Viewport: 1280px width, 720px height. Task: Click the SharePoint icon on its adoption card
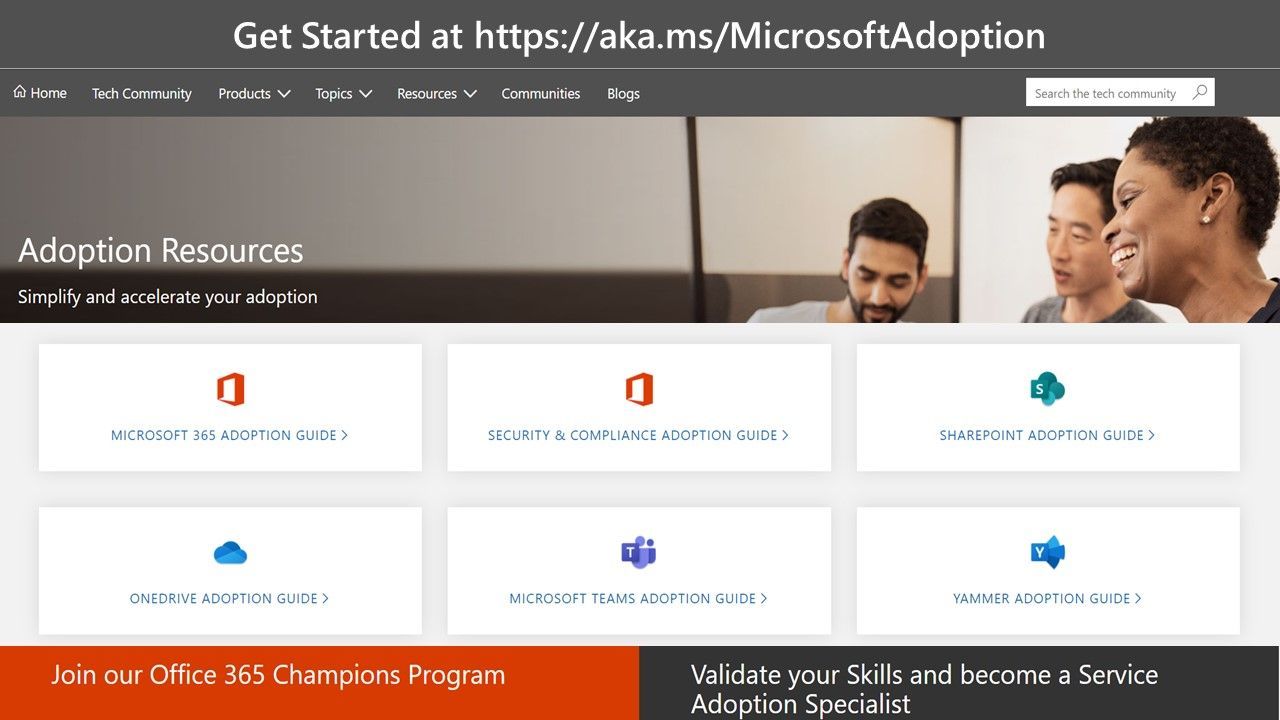pyautogui.click(x=1047, y=389)
